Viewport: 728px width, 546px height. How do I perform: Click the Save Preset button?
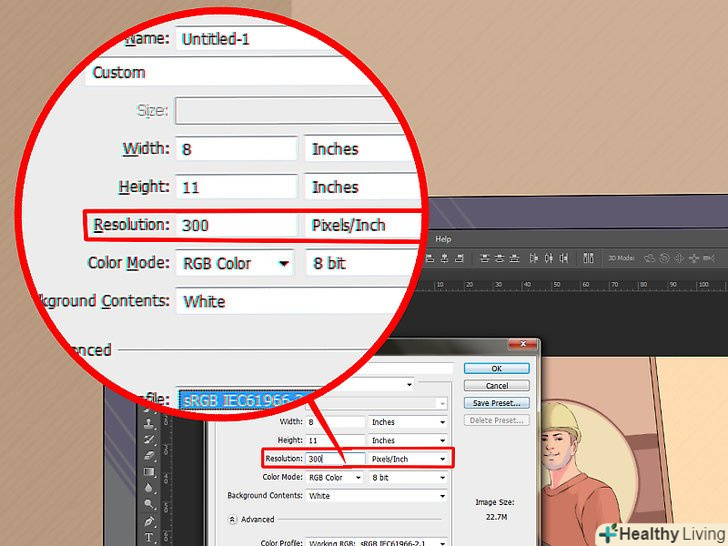coord(496,403)
